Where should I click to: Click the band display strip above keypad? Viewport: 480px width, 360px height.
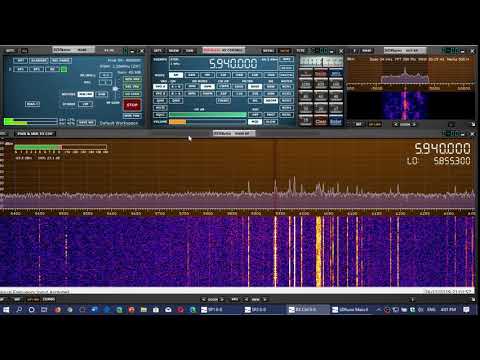point(321,62)
